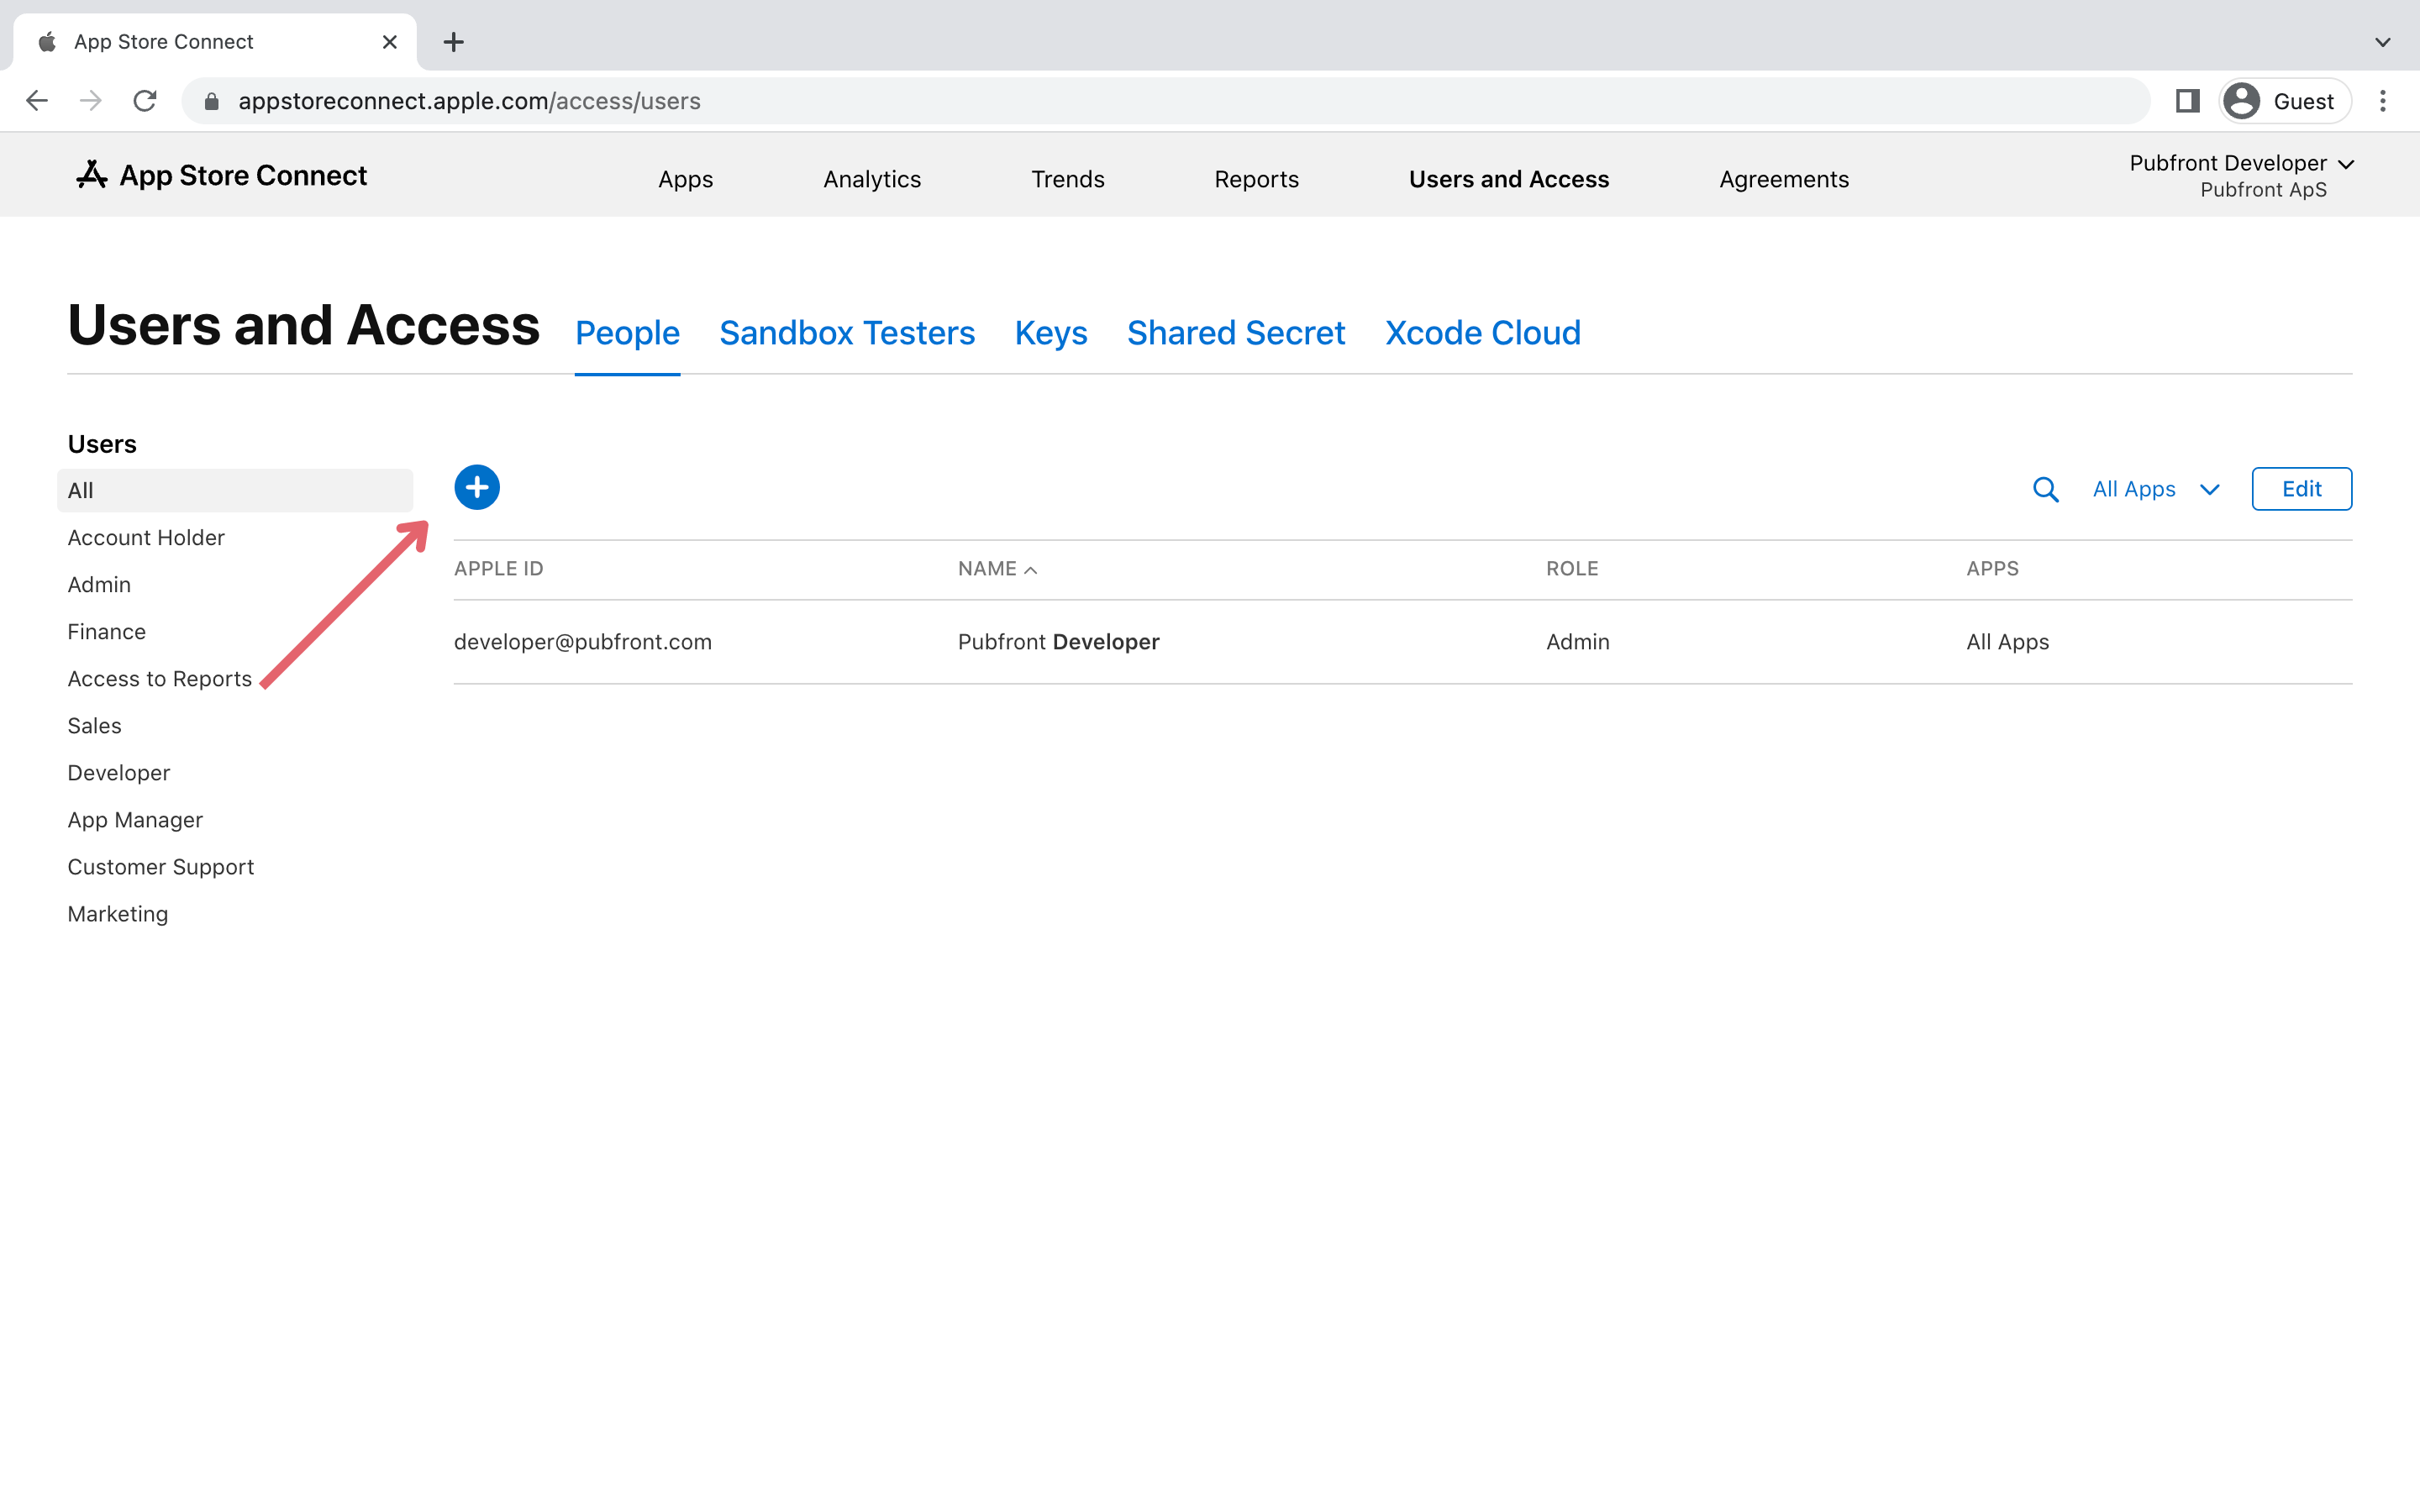Click the blue add user plus button
2420x1512 pixels.
(x=477, y=488)
